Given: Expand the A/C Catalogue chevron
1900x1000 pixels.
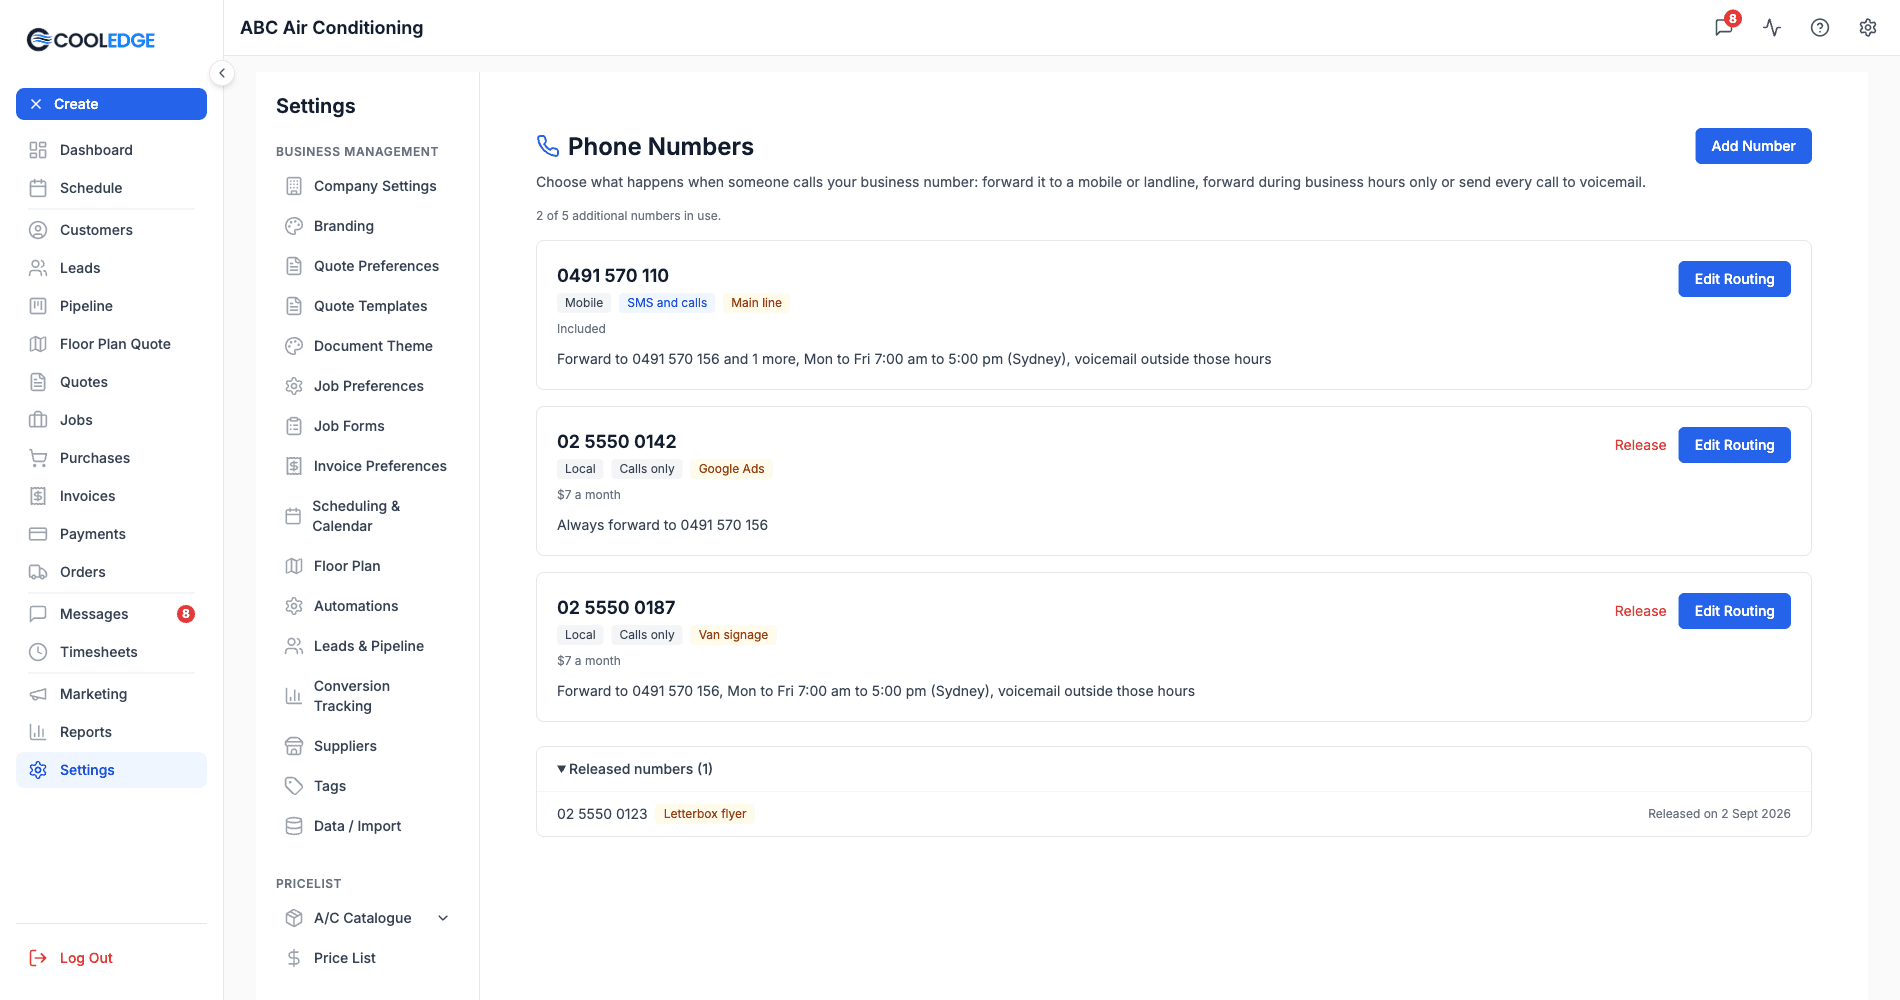Looking at the screenshot, I should point(443,918).
